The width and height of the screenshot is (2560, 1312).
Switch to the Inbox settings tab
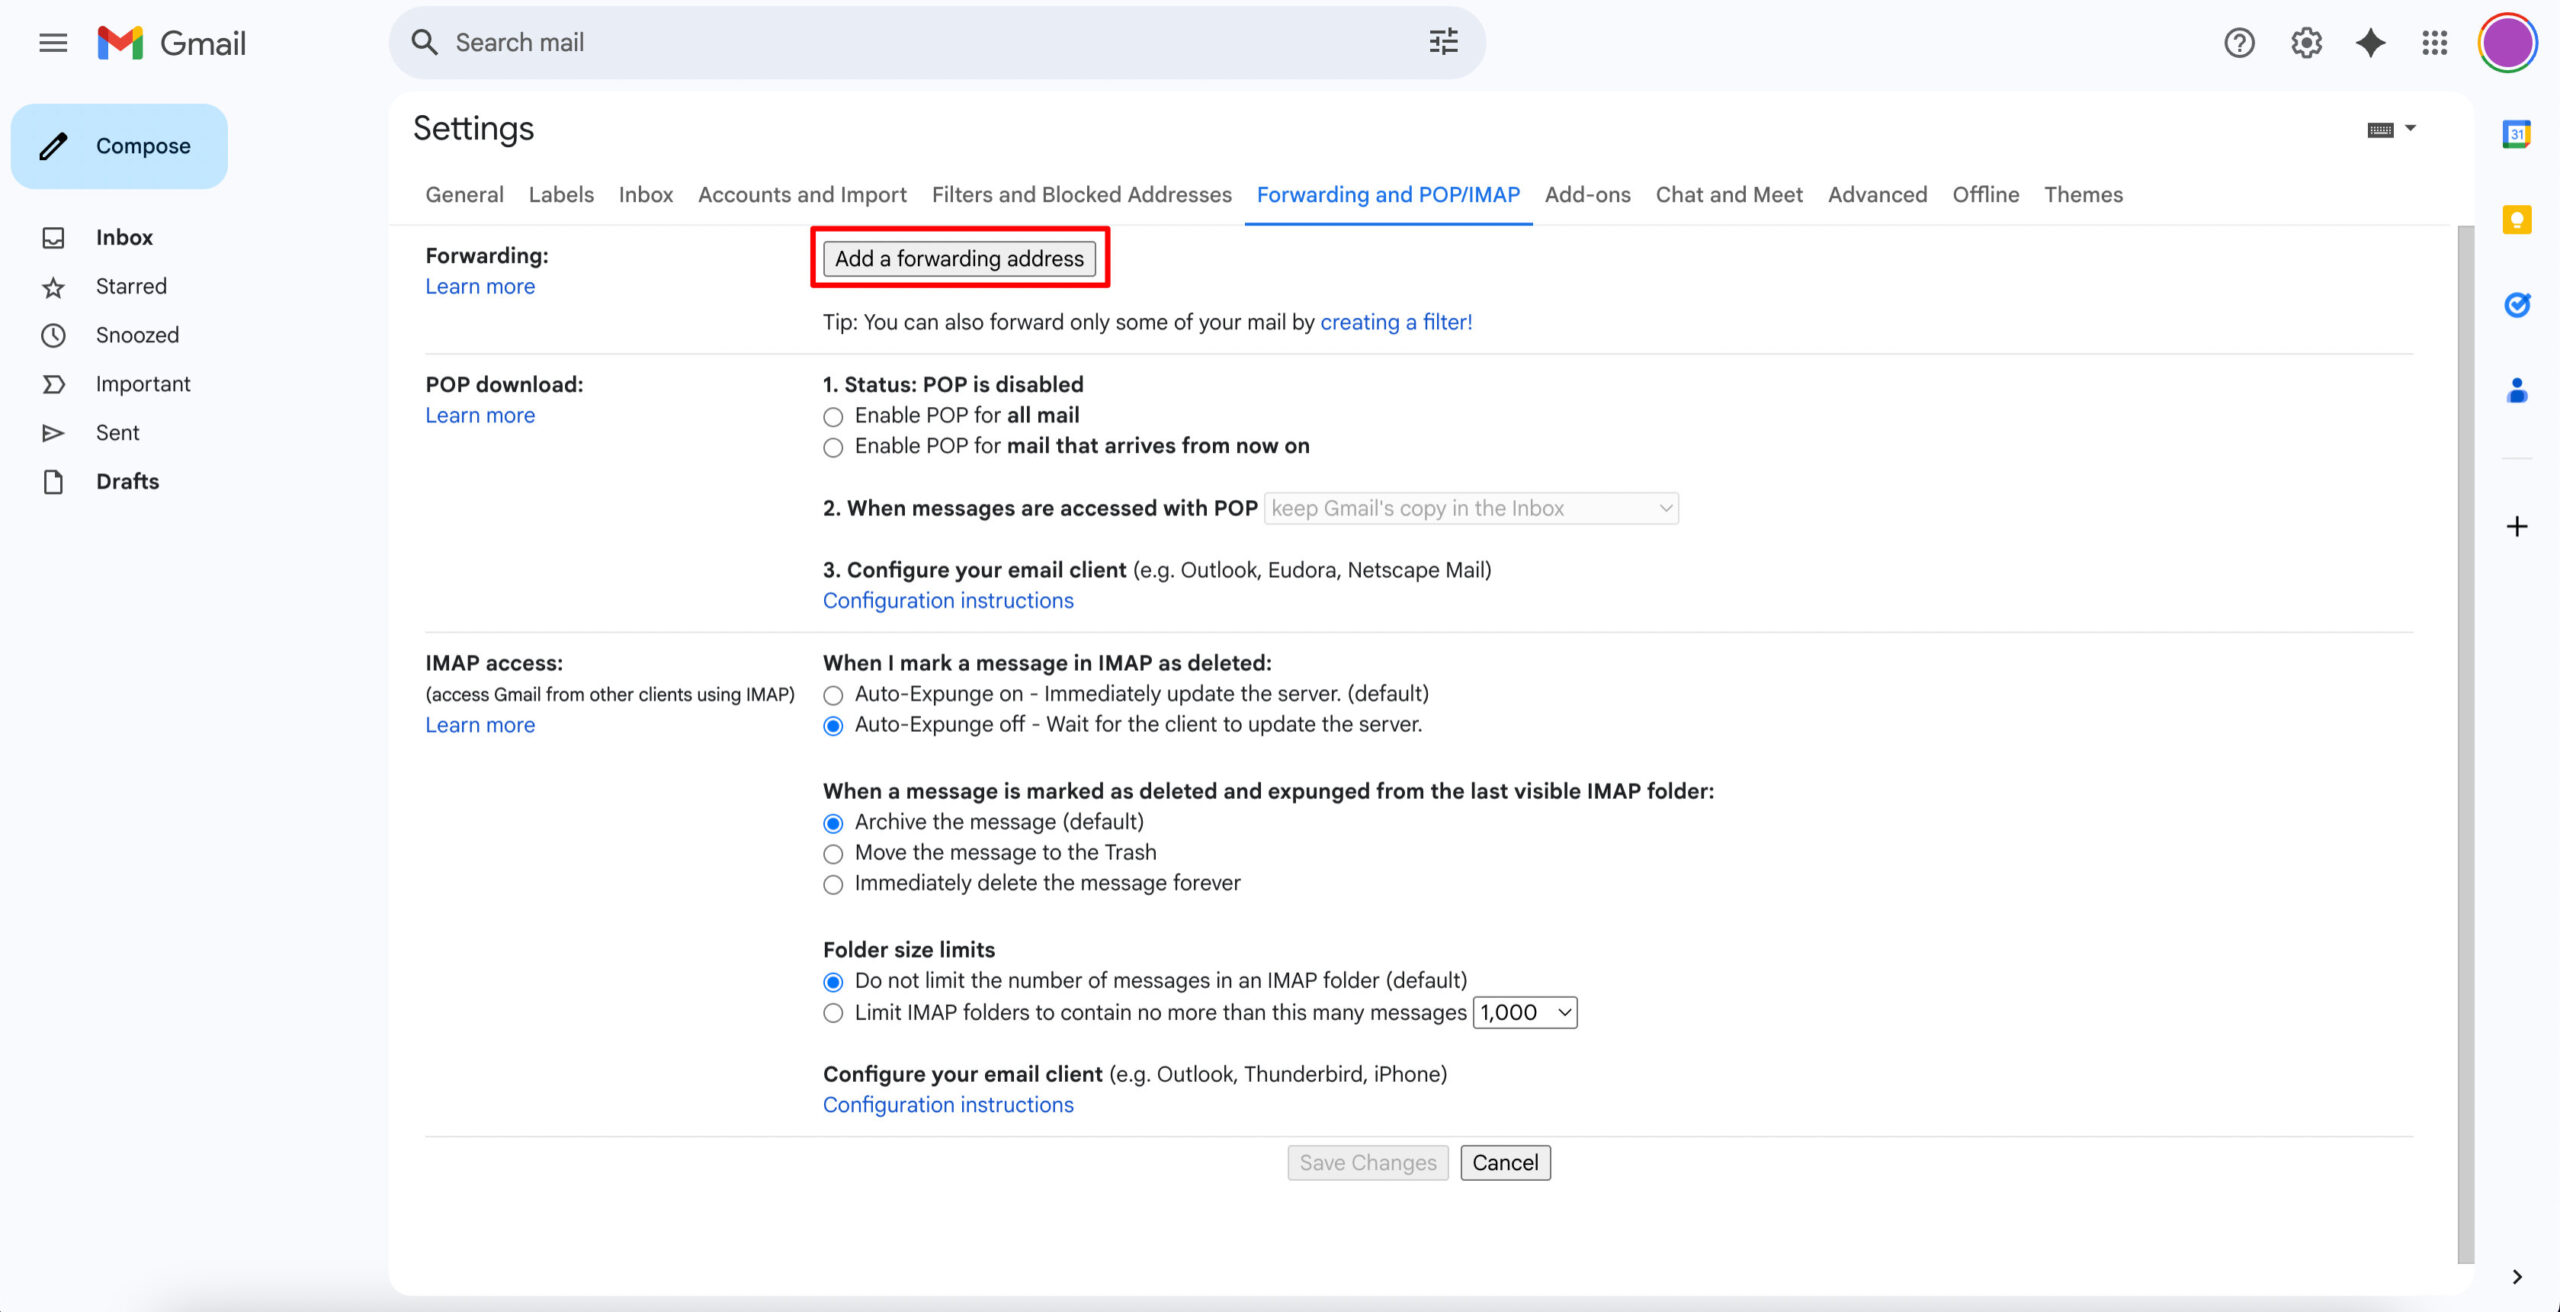click(646, 194)
